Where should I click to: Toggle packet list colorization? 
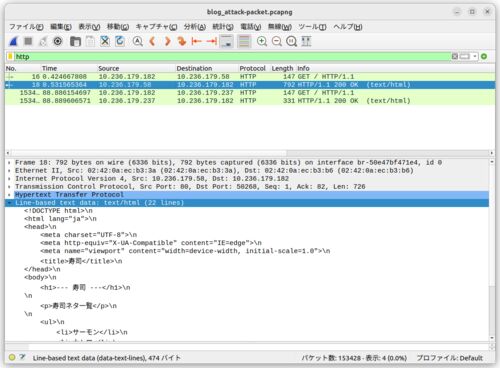pyautogui.click(x=244, y=41)
